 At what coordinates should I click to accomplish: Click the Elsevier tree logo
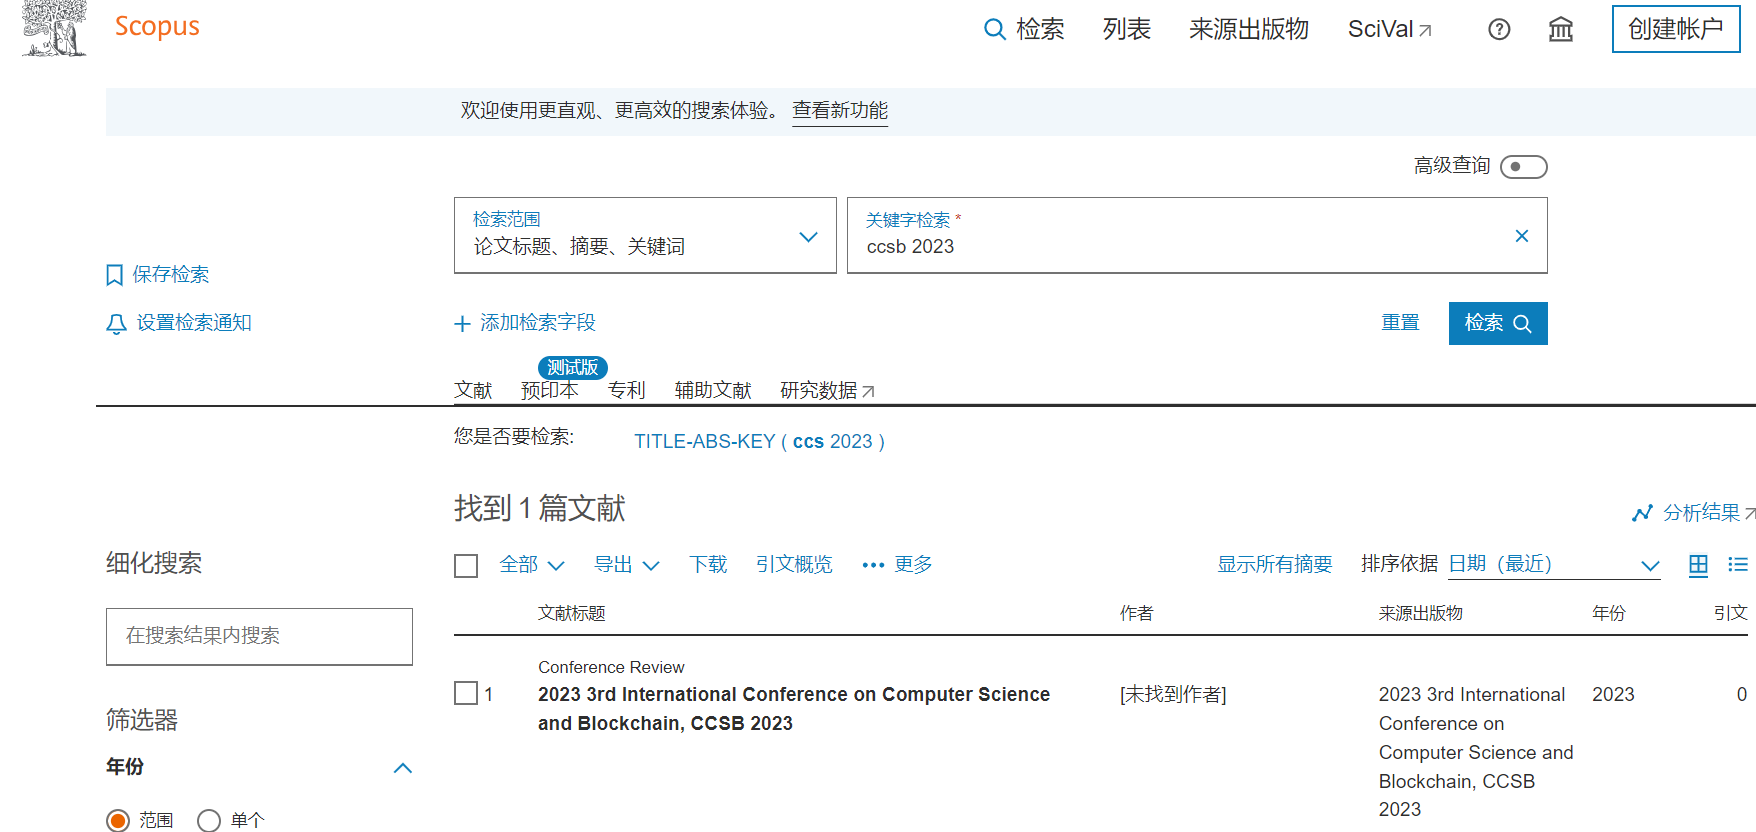[55, 27]
